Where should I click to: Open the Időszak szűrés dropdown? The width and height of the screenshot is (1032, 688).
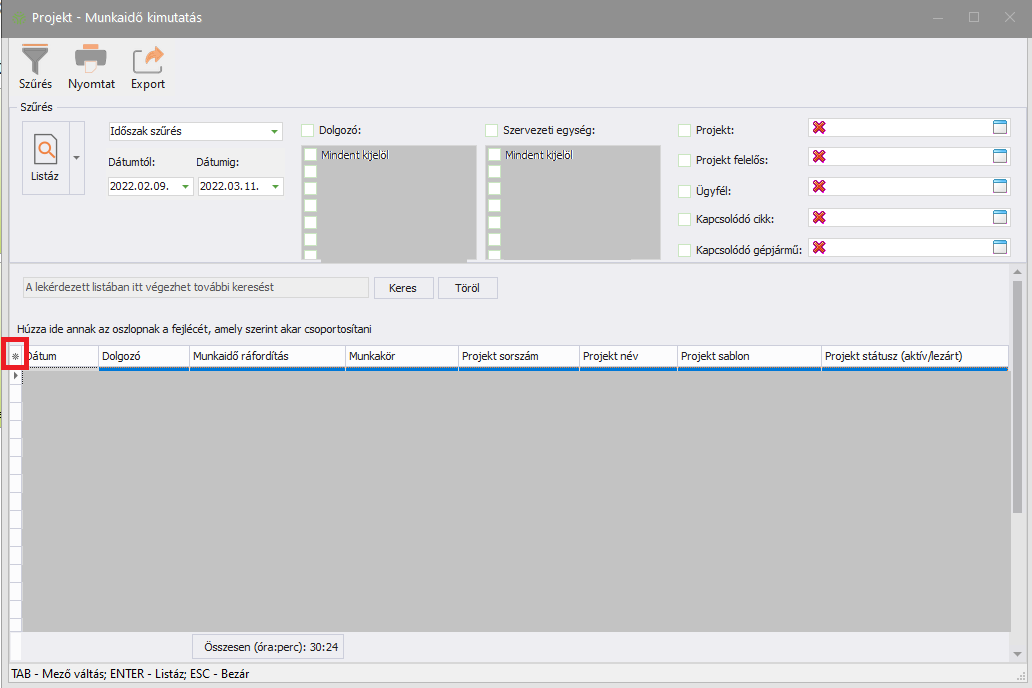tap(274, 131)
